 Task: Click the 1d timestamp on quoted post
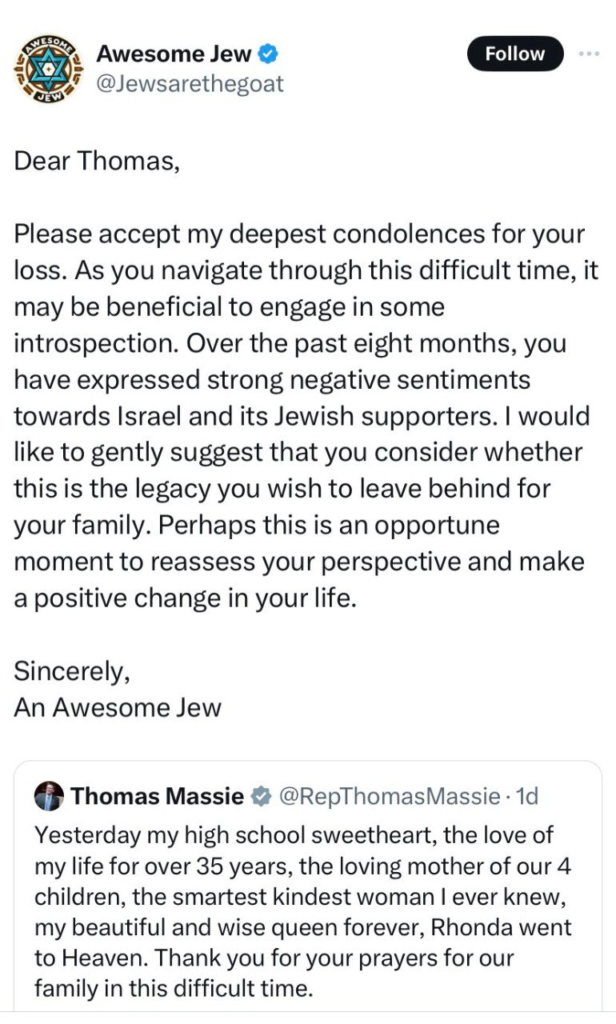click(x=526, y=797)
